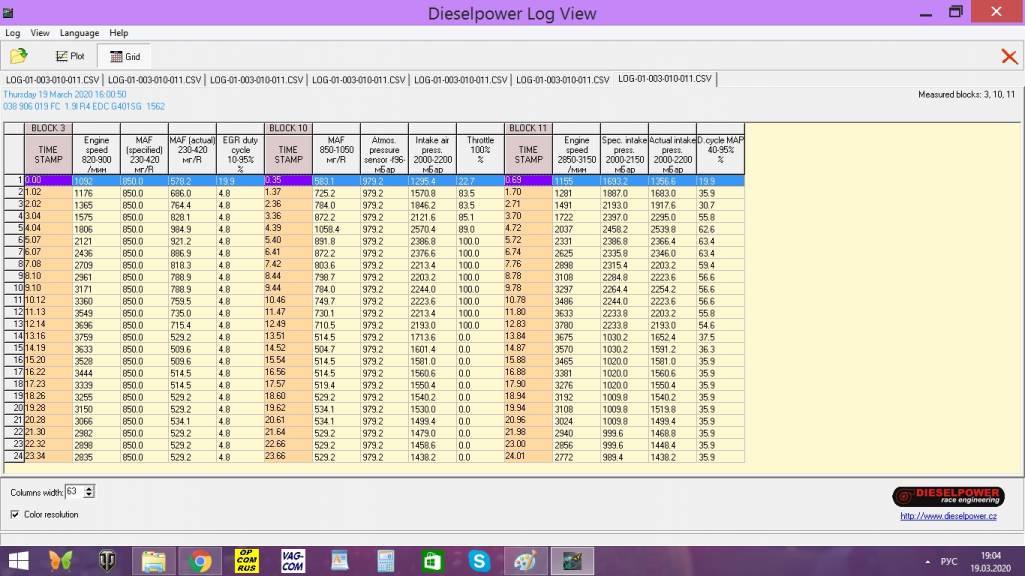This screenshot has width=1025, height=576.
Task: Open a log file with folder icon
Action: point(18,57)
